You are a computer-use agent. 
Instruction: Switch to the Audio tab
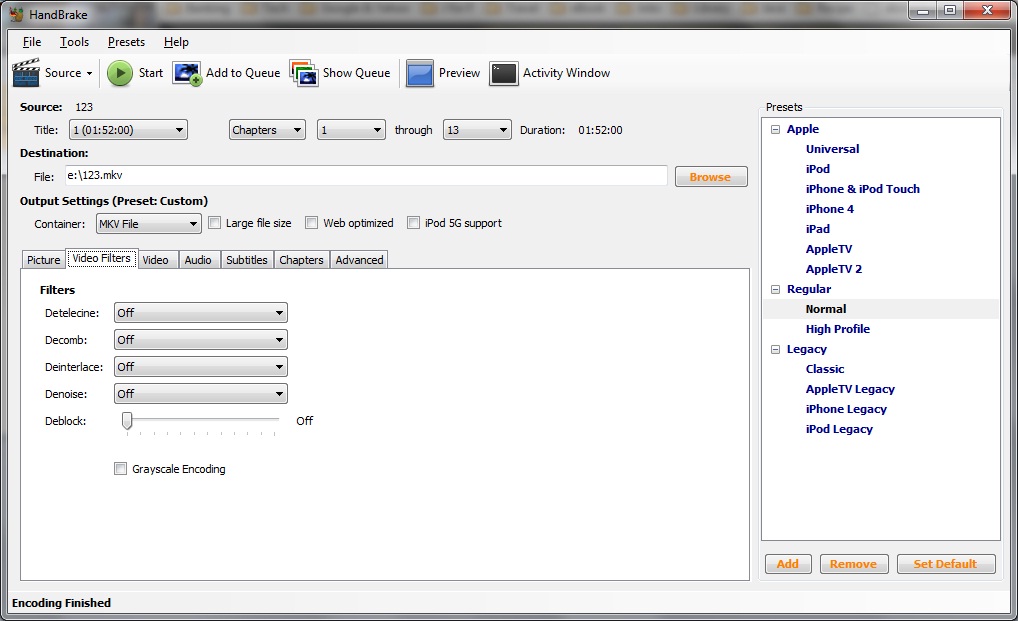click(x=198, y=260)
